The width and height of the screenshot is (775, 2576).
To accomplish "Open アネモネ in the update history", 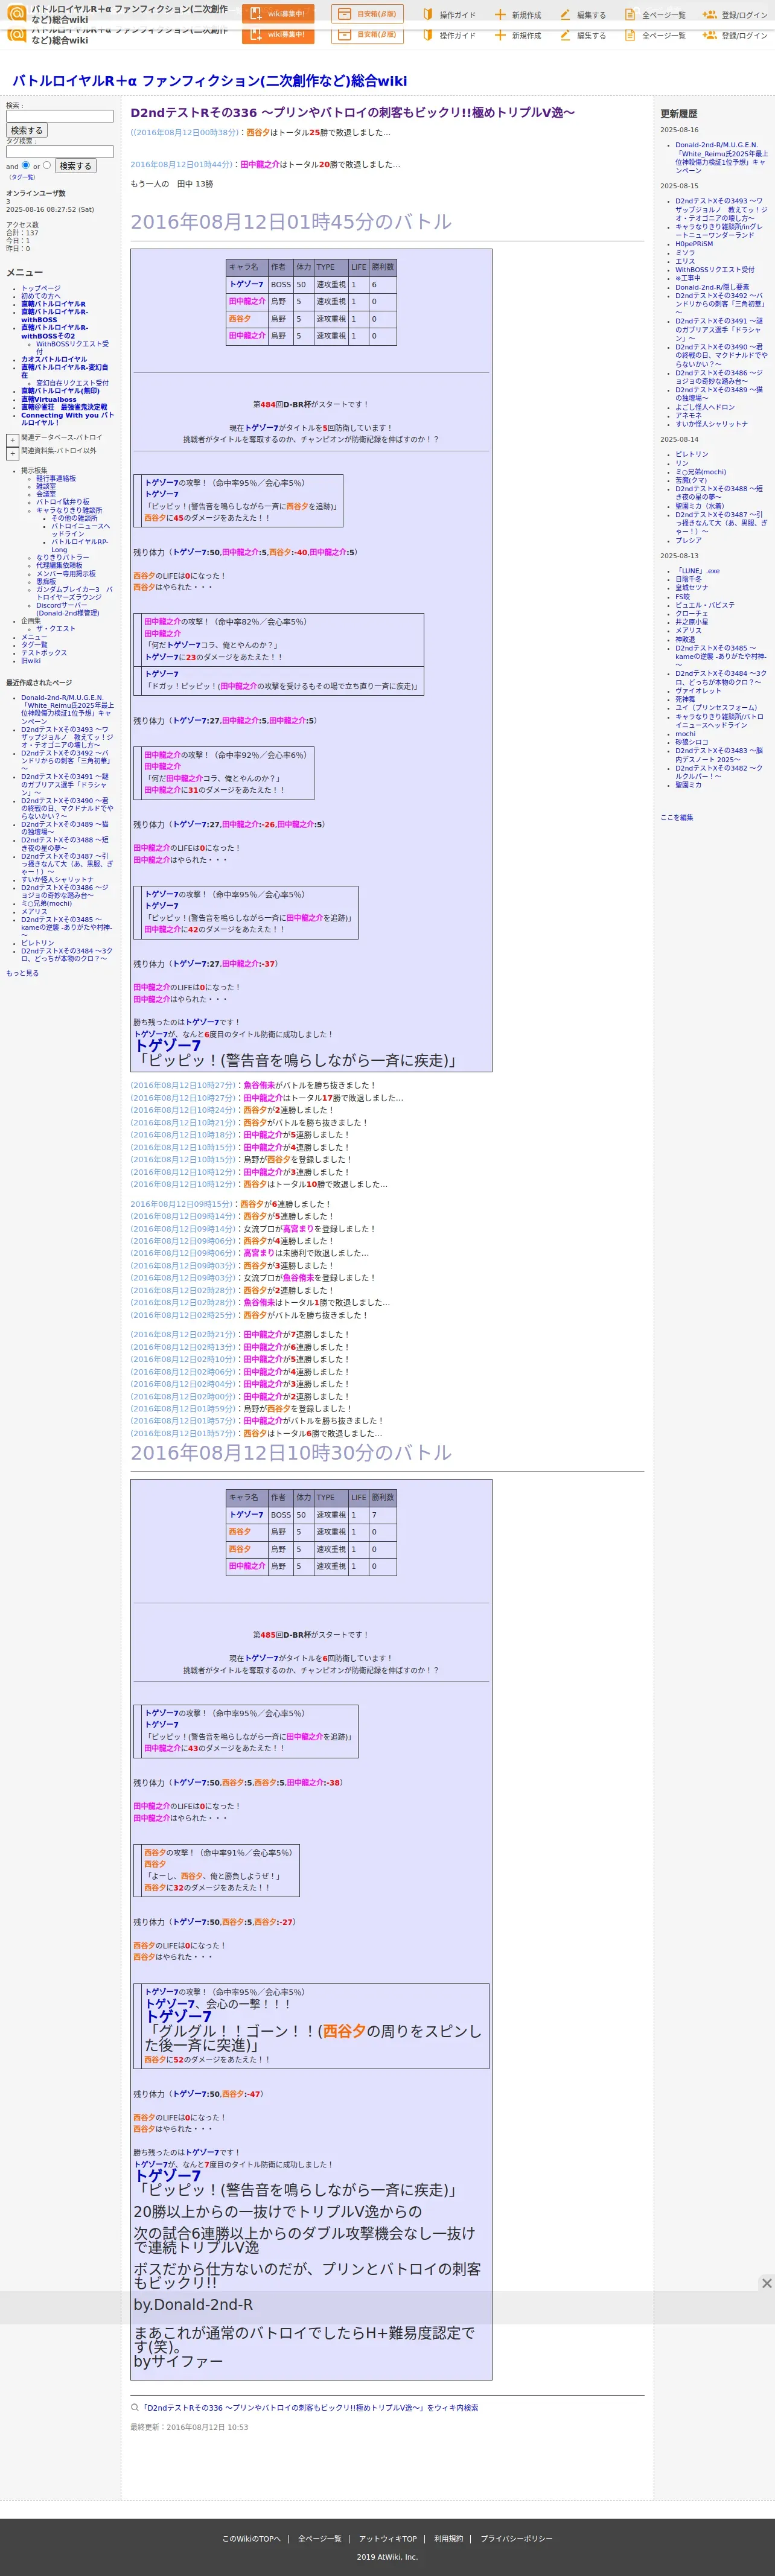I will click(x=688, y=415).
